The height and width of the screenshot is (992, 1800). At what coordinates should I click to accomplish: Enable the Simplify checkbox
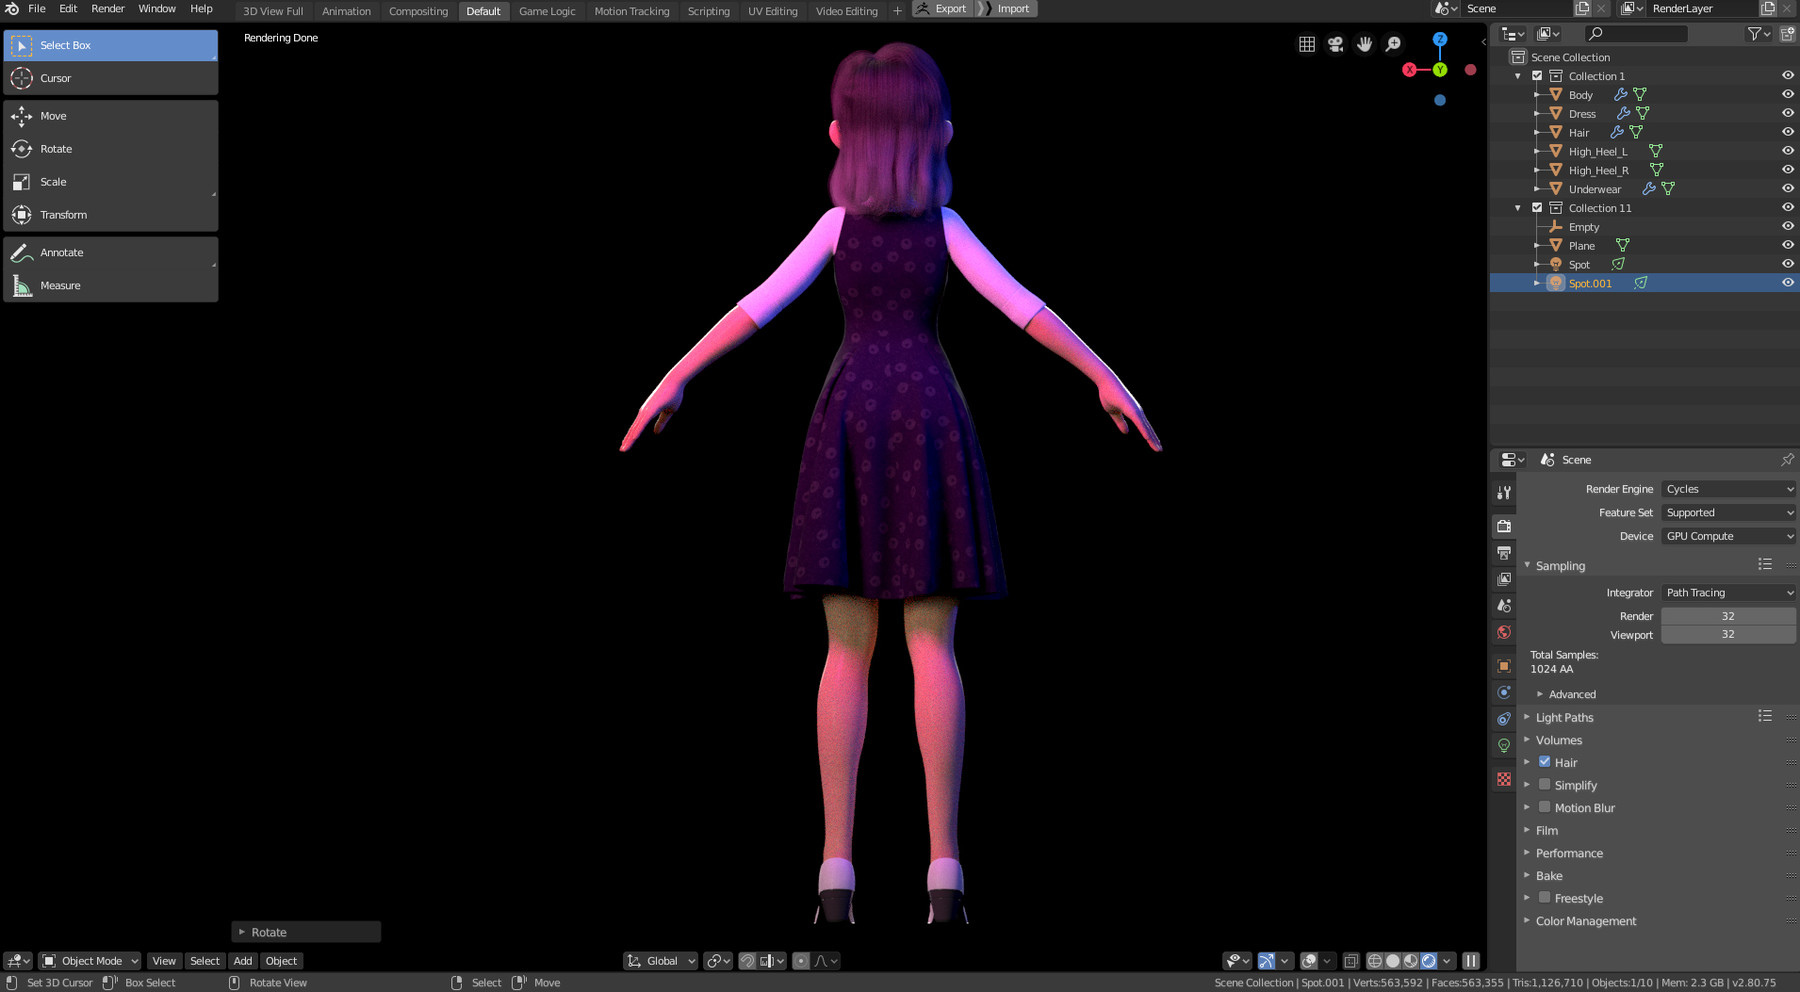(x=1545, y=785)
